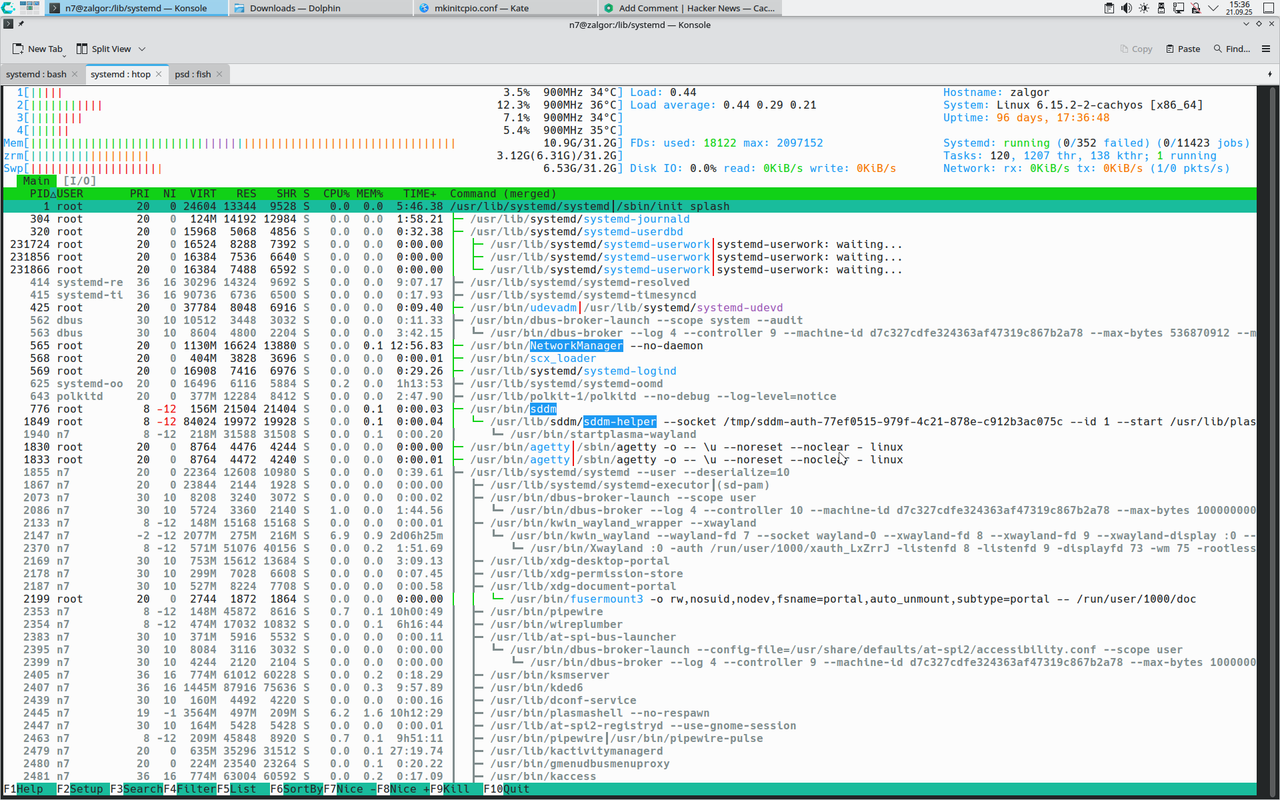The height and width of the screenshot is (800, 1280).
Task: Open the Split View dropdown chevron
Action: click(142, 48)
